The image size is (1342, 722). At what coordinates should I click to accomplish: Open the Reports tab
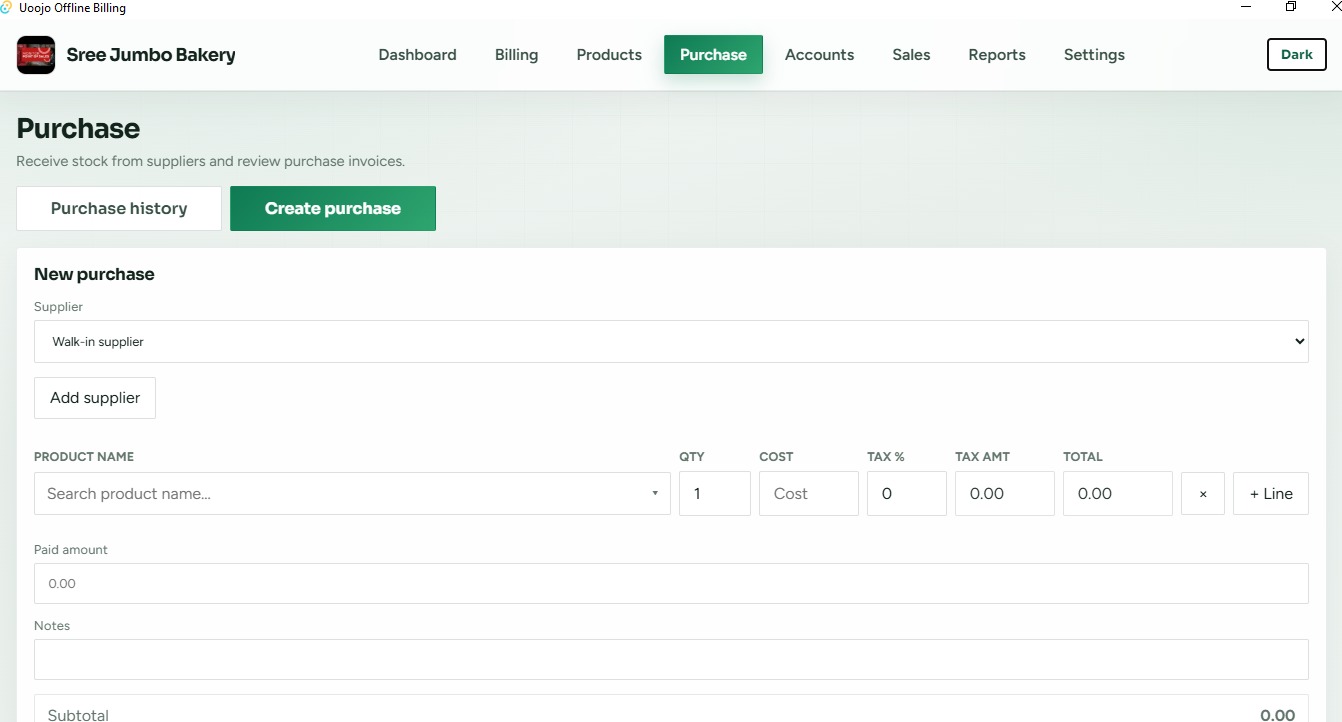pyautogui.click(x=997, y=55)
